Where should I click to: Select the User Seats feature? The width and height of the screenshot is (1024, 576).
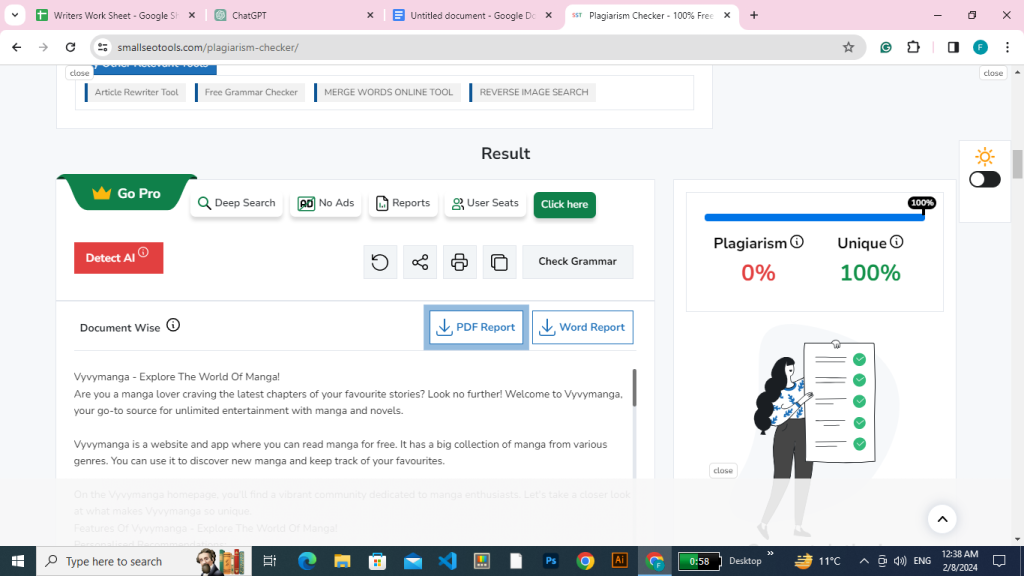pyautogui.click(x=485, y=204)
